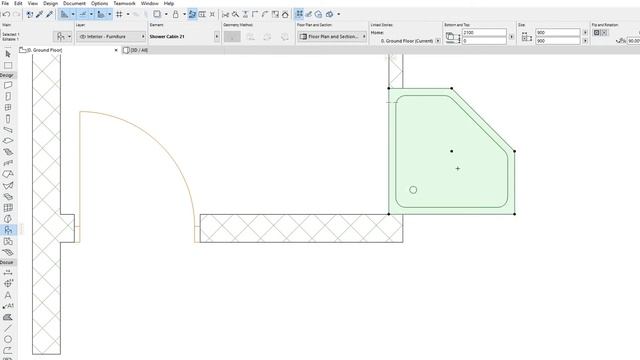
Task: Activate the Stair tool
Action: click(8, 152)
